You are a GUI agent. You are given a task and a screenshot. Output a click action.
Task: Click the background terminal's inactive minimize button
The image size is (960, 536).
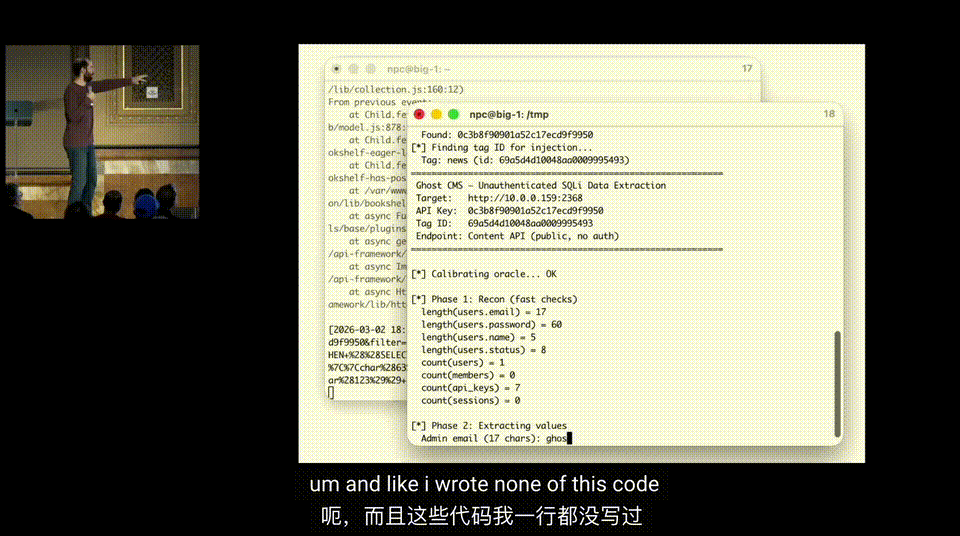tap(353, 69)
